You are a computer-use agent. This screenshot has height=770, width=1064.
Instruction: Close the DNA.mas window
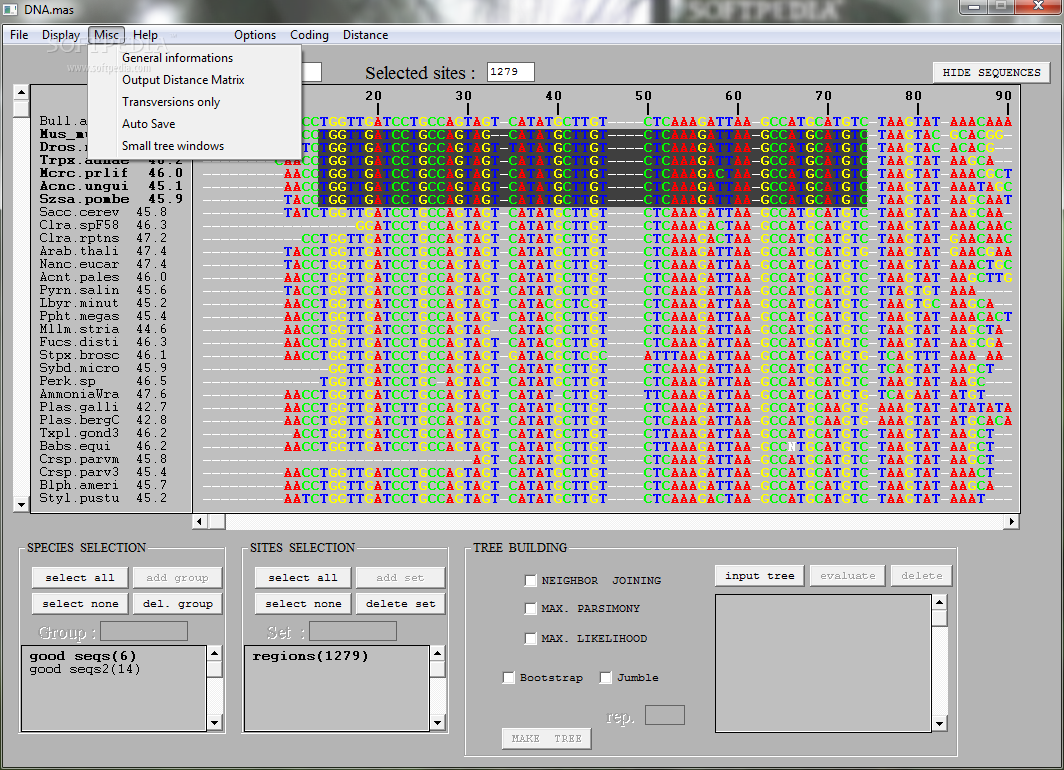pyautogui.click(x=1038, y=6)
